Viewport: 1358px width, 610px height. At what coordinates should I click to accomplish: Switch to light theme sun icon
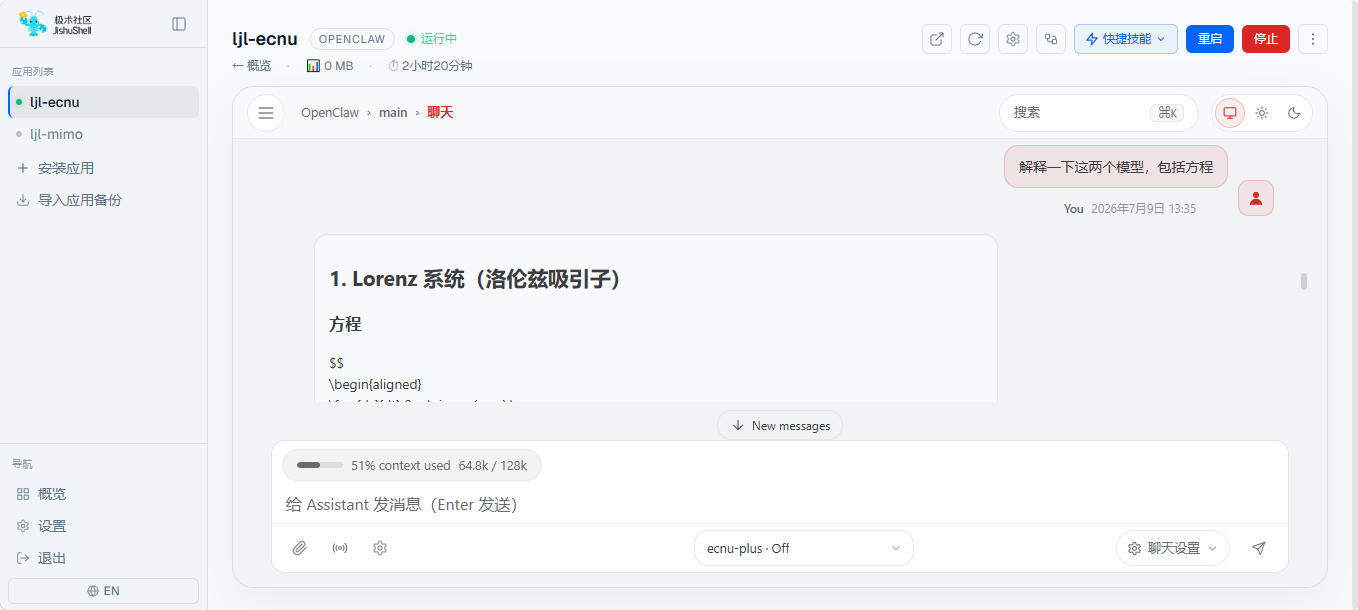(x=1262, y=113)
